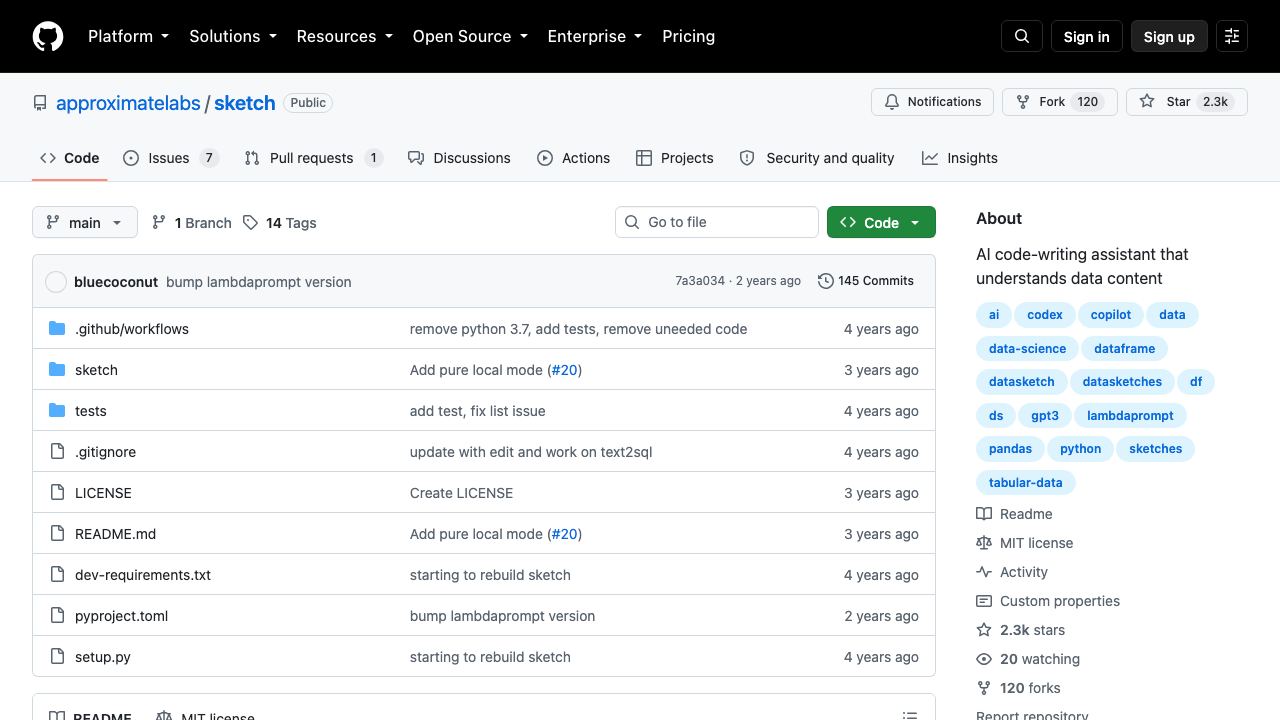Open the pyproject.toml file
Screen dimensions: 1280x720
pyautogui.click(x=121, y=616)
